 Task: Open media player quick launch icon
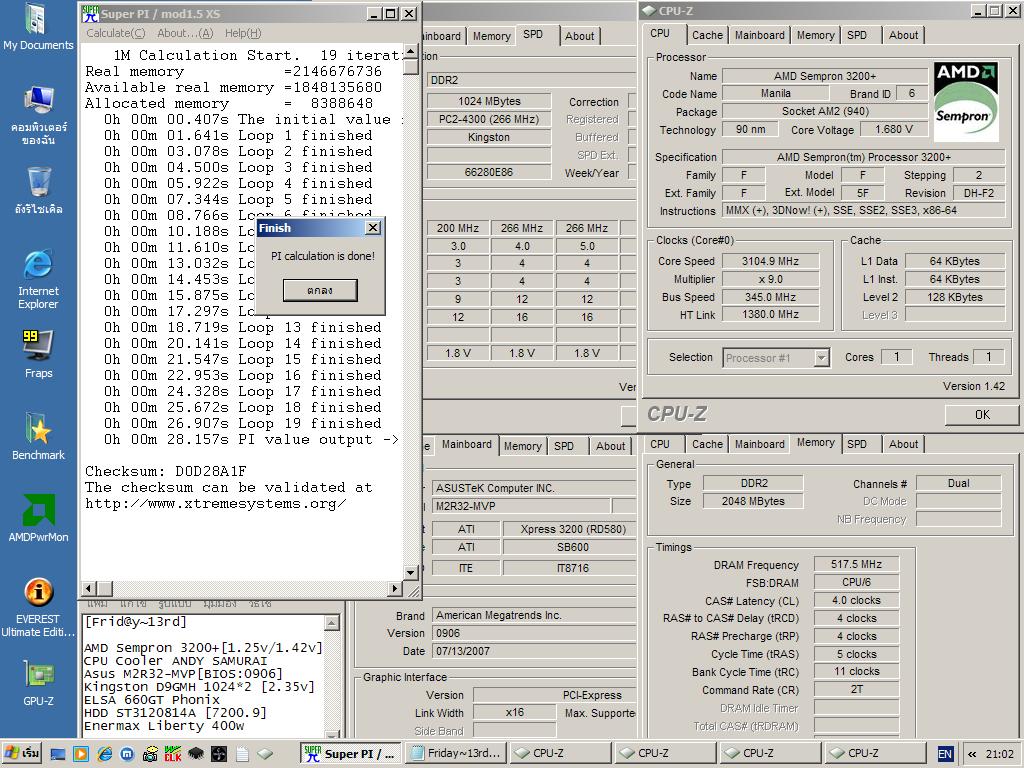pos(81,754)
